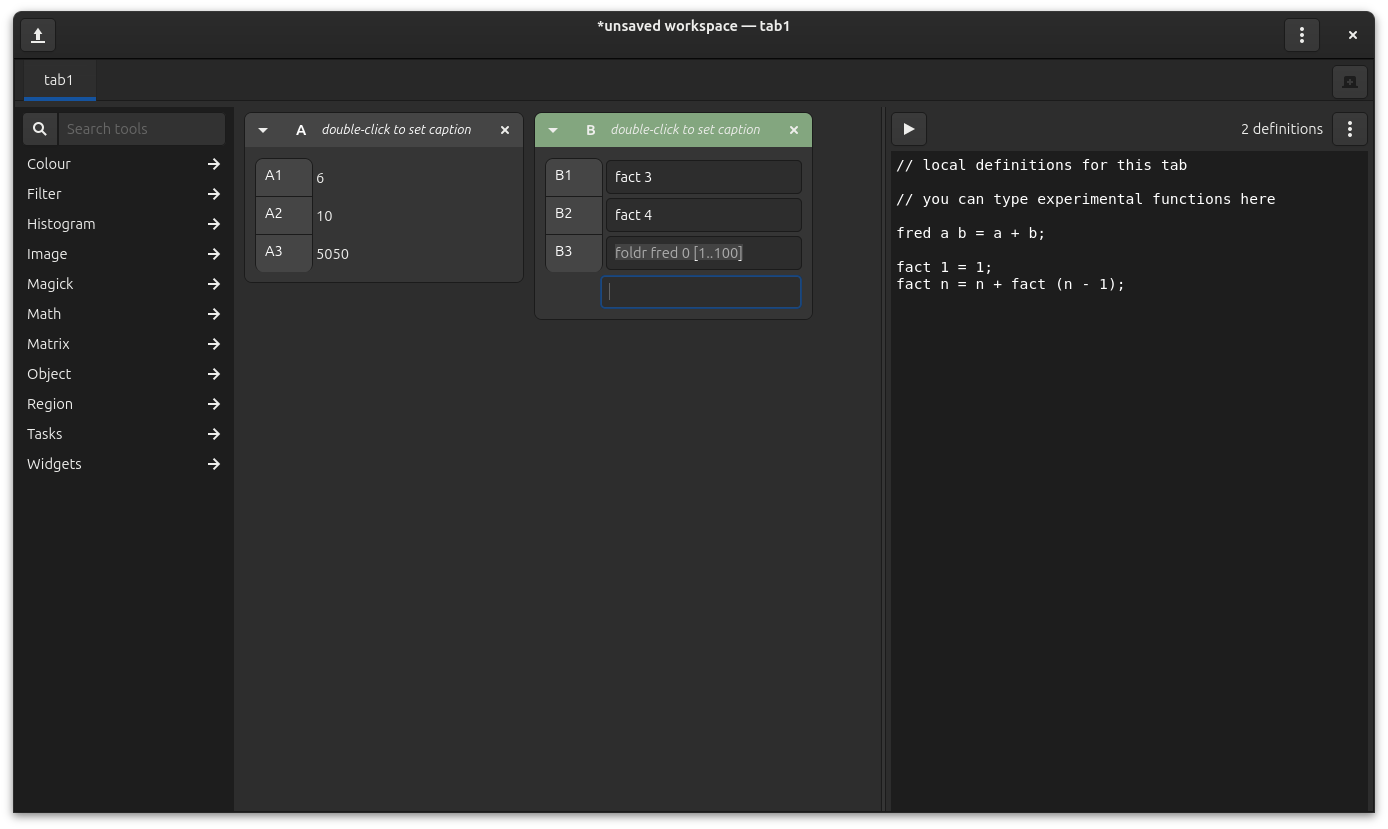Viewport: 1388px width, 829px height.
Task: Open the Histogram tool category
Action: (123, 224)
